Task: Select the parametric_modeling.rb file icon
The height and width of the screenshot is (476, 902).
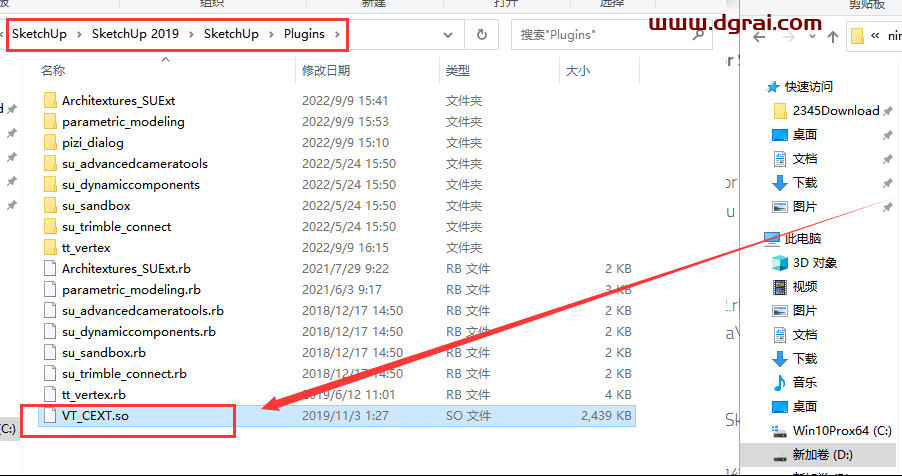Action: 51,290
